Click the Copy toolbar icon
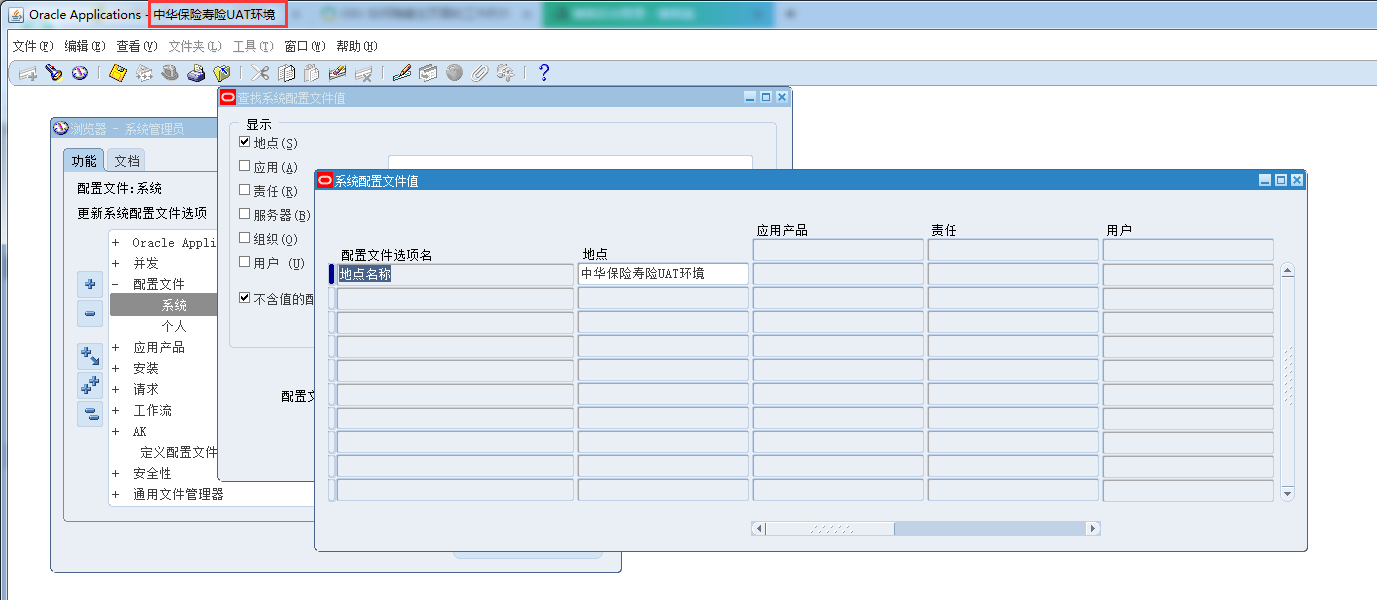Screen dimensions: 1377x600 (x=286, y=73)
